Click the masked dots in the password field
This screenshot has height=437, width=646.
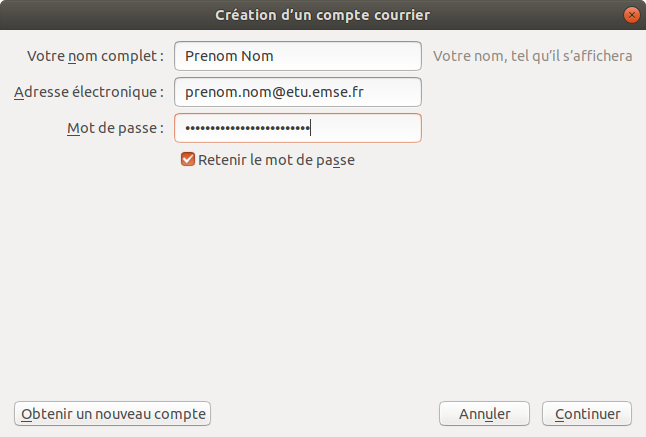point(247,128)
